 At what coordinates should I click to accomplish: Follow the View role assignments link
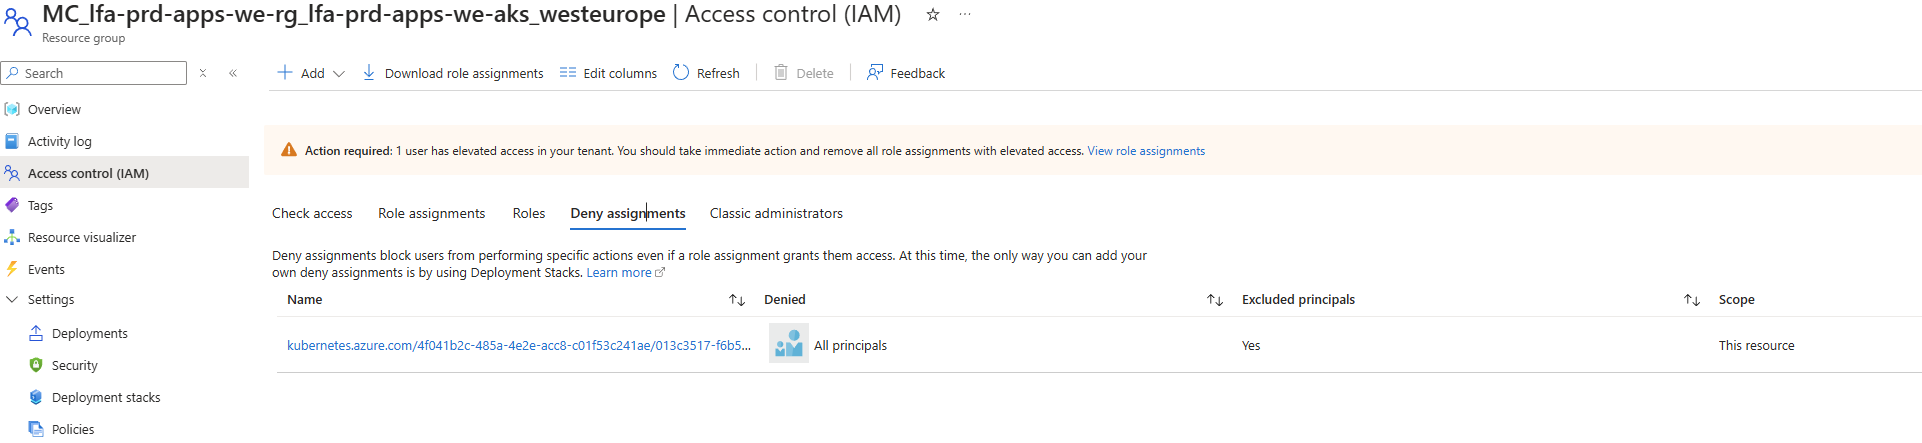pyautogui.click(x=1146, y=151)
